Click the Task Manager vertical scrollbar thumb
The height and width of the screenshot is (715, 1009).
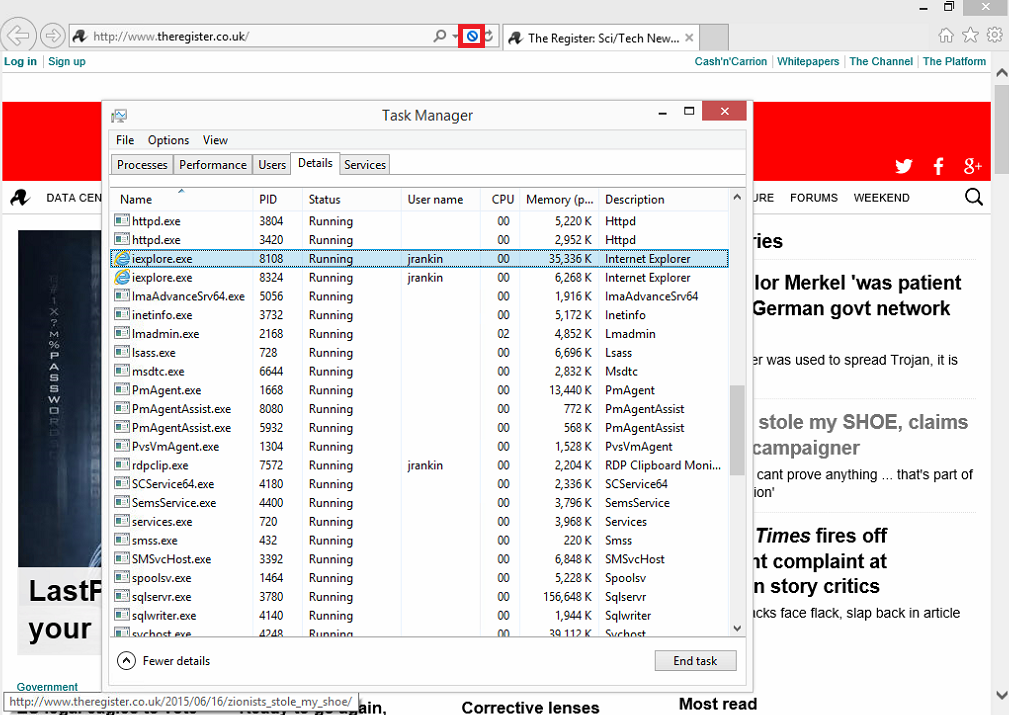point(737,430)
